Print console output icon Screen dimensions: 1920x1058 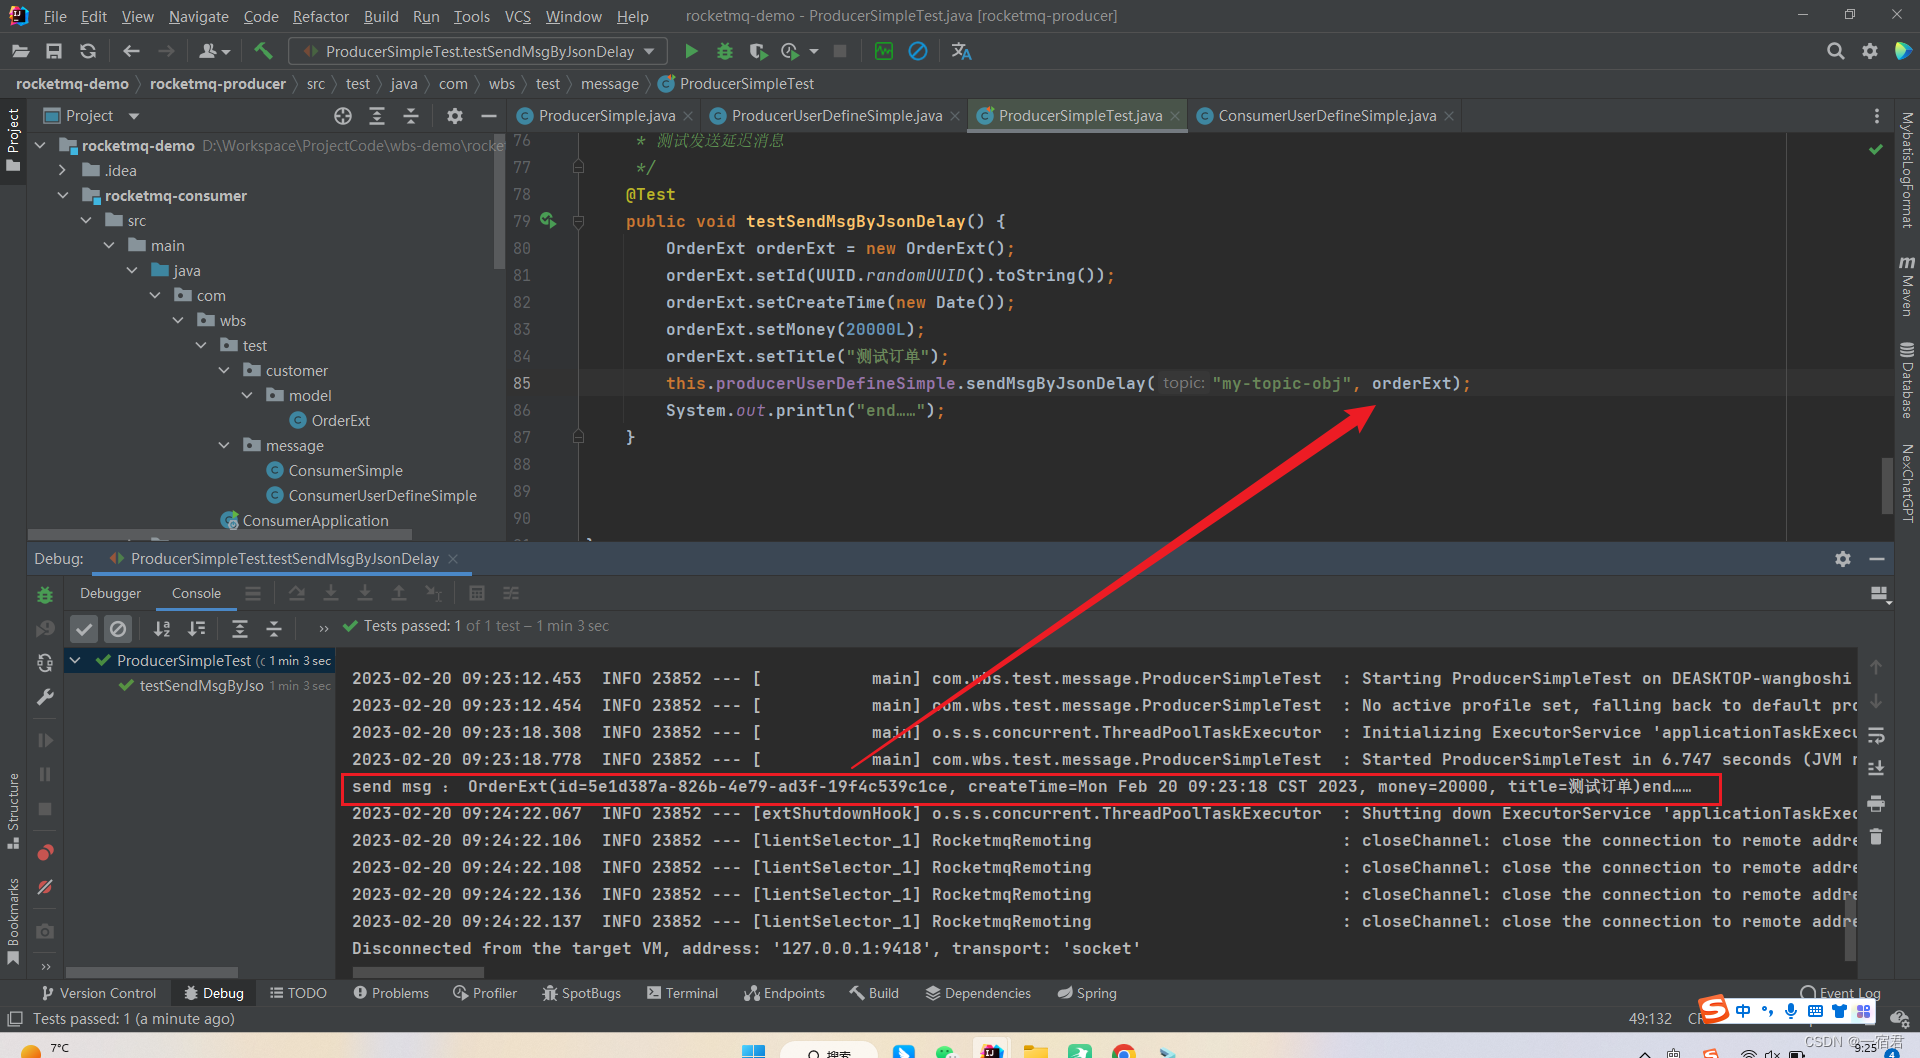(1876, 803)
